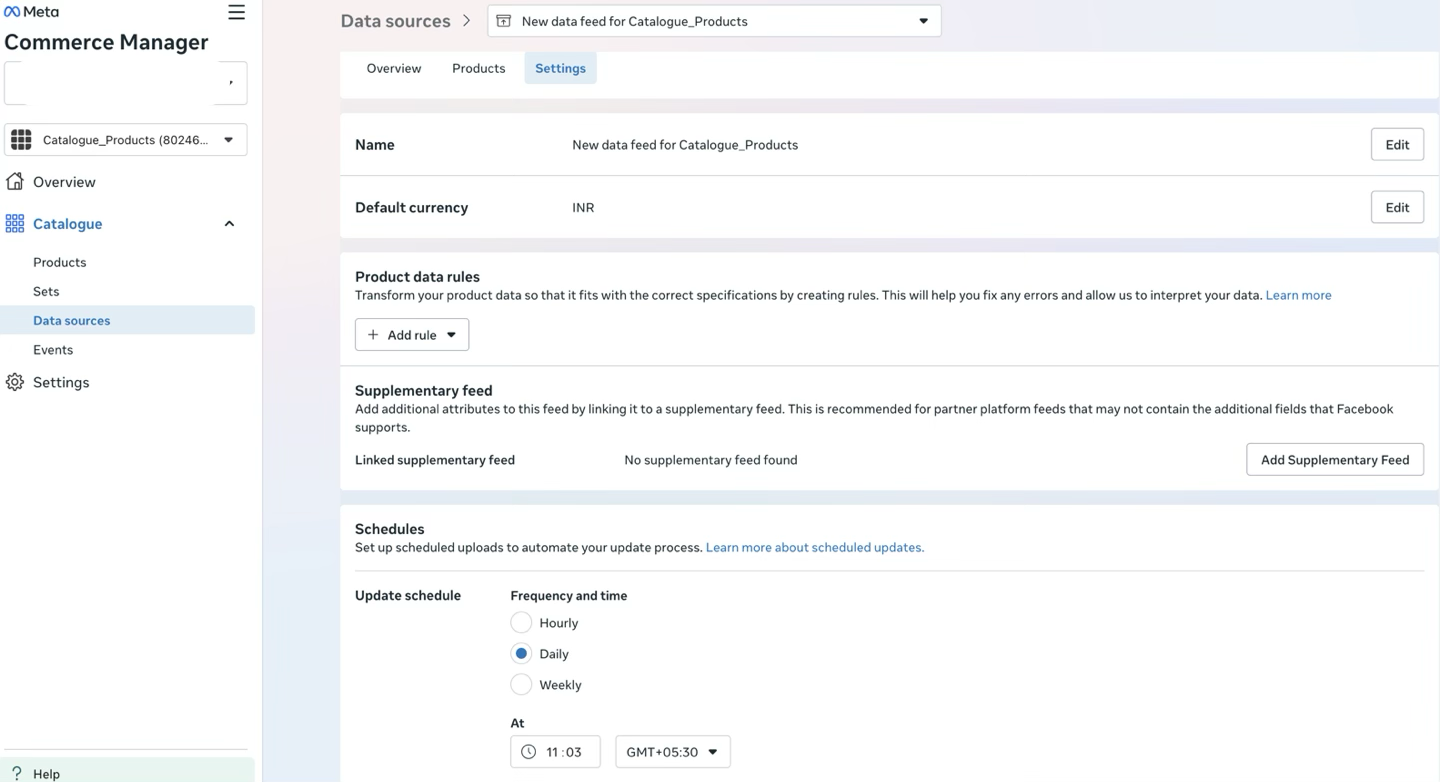The image size is (1440, 782).
Task: Select the Weekly frequency option
Action: coord(521,685)
